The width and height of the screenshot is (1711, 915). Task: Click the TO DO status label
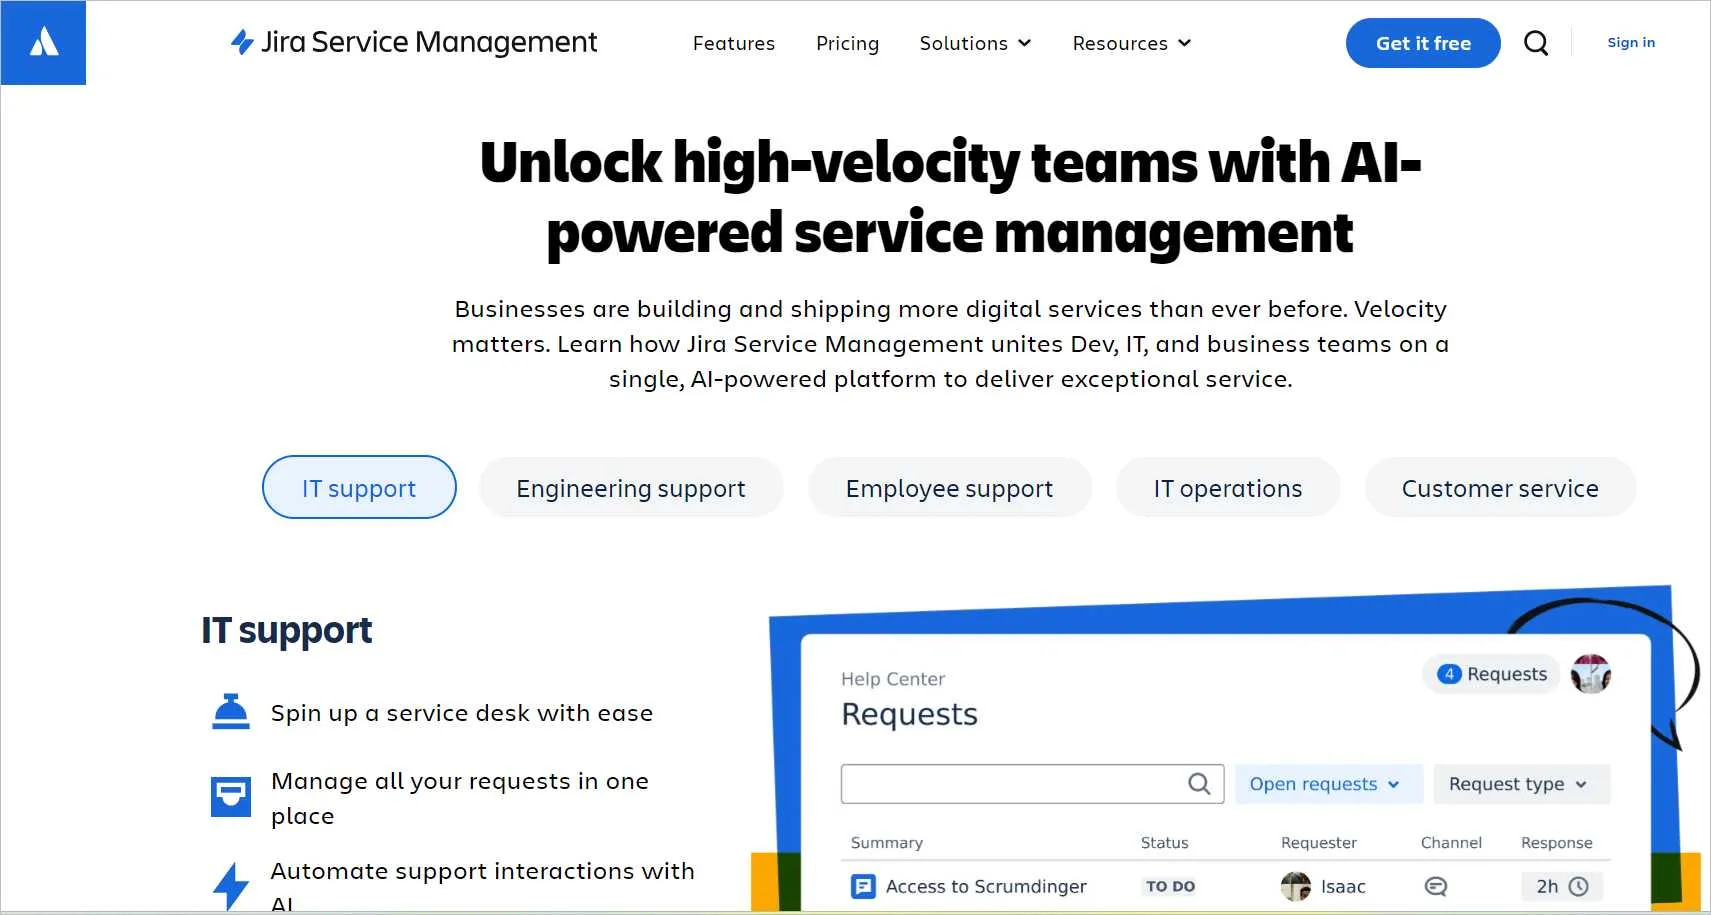(1170, 886)
